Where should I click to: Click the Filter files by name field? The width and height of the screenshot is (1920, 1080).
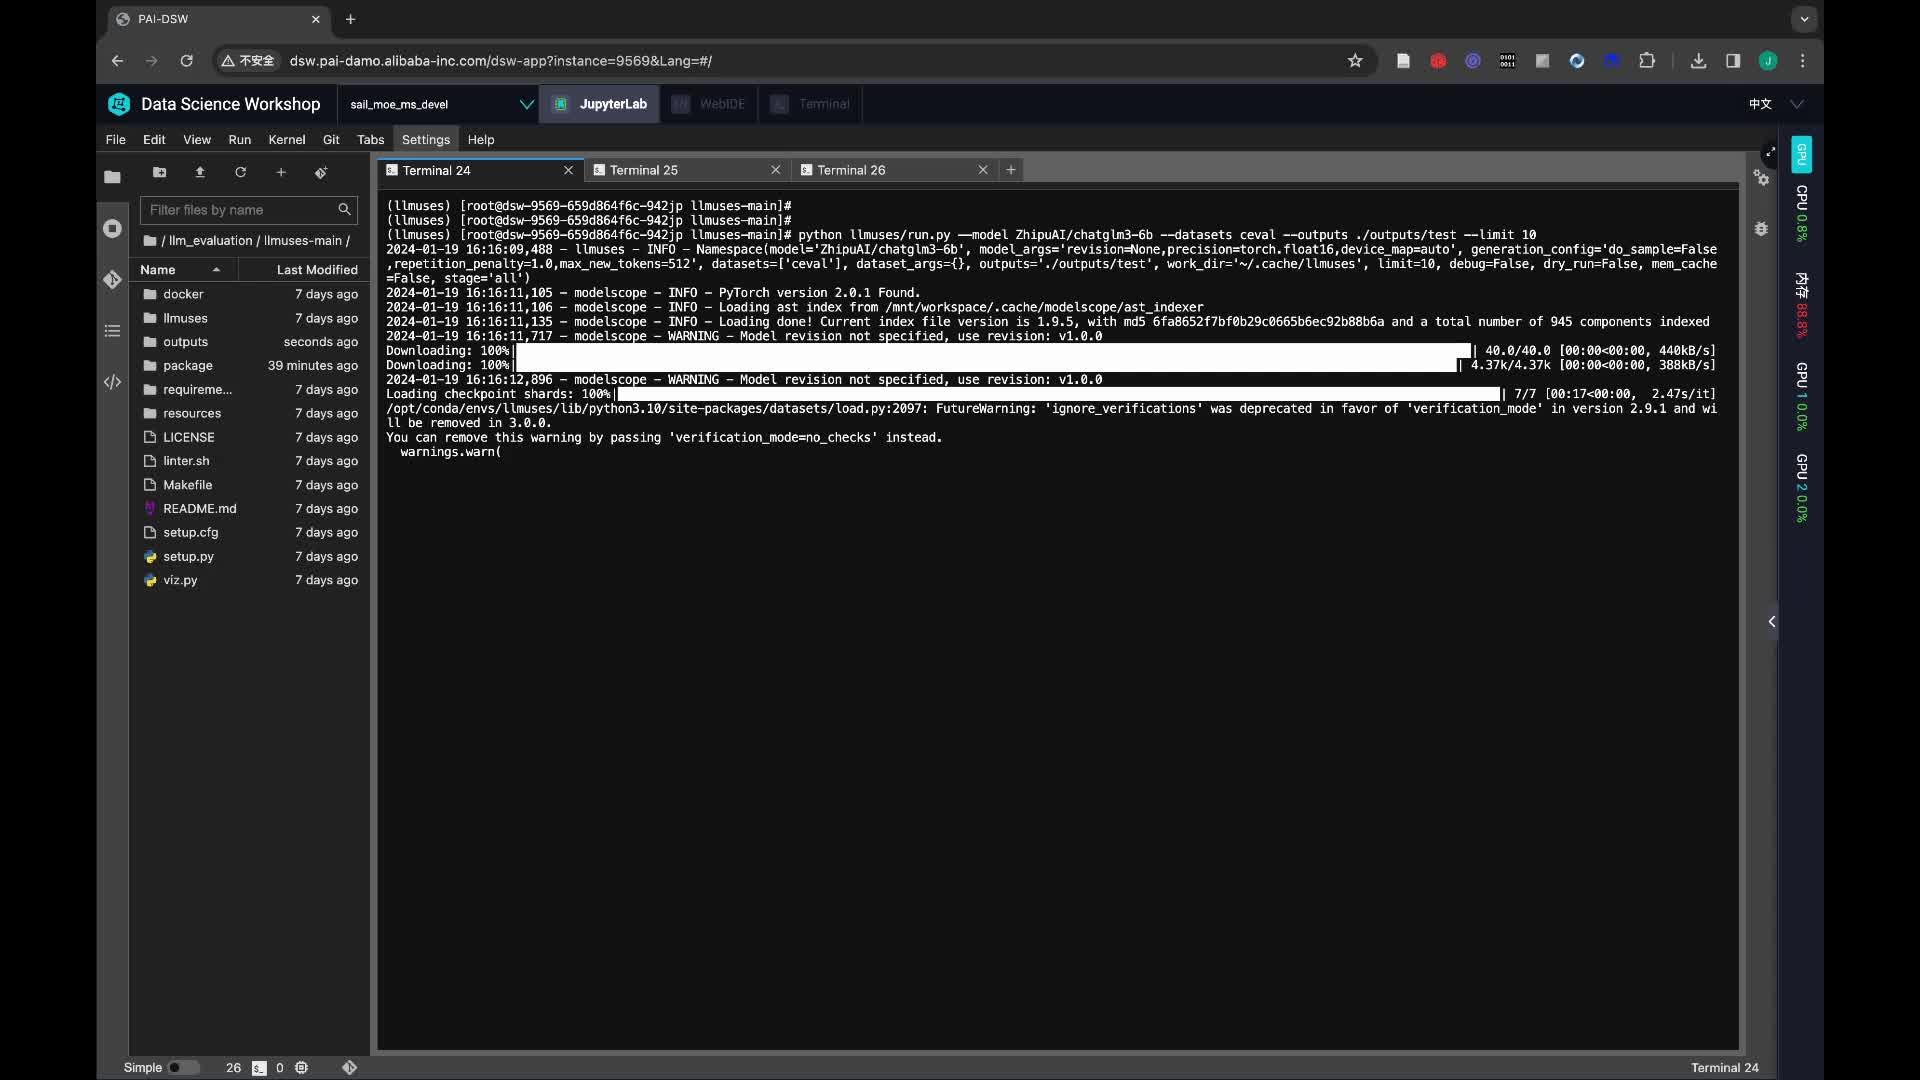point(240,210)
